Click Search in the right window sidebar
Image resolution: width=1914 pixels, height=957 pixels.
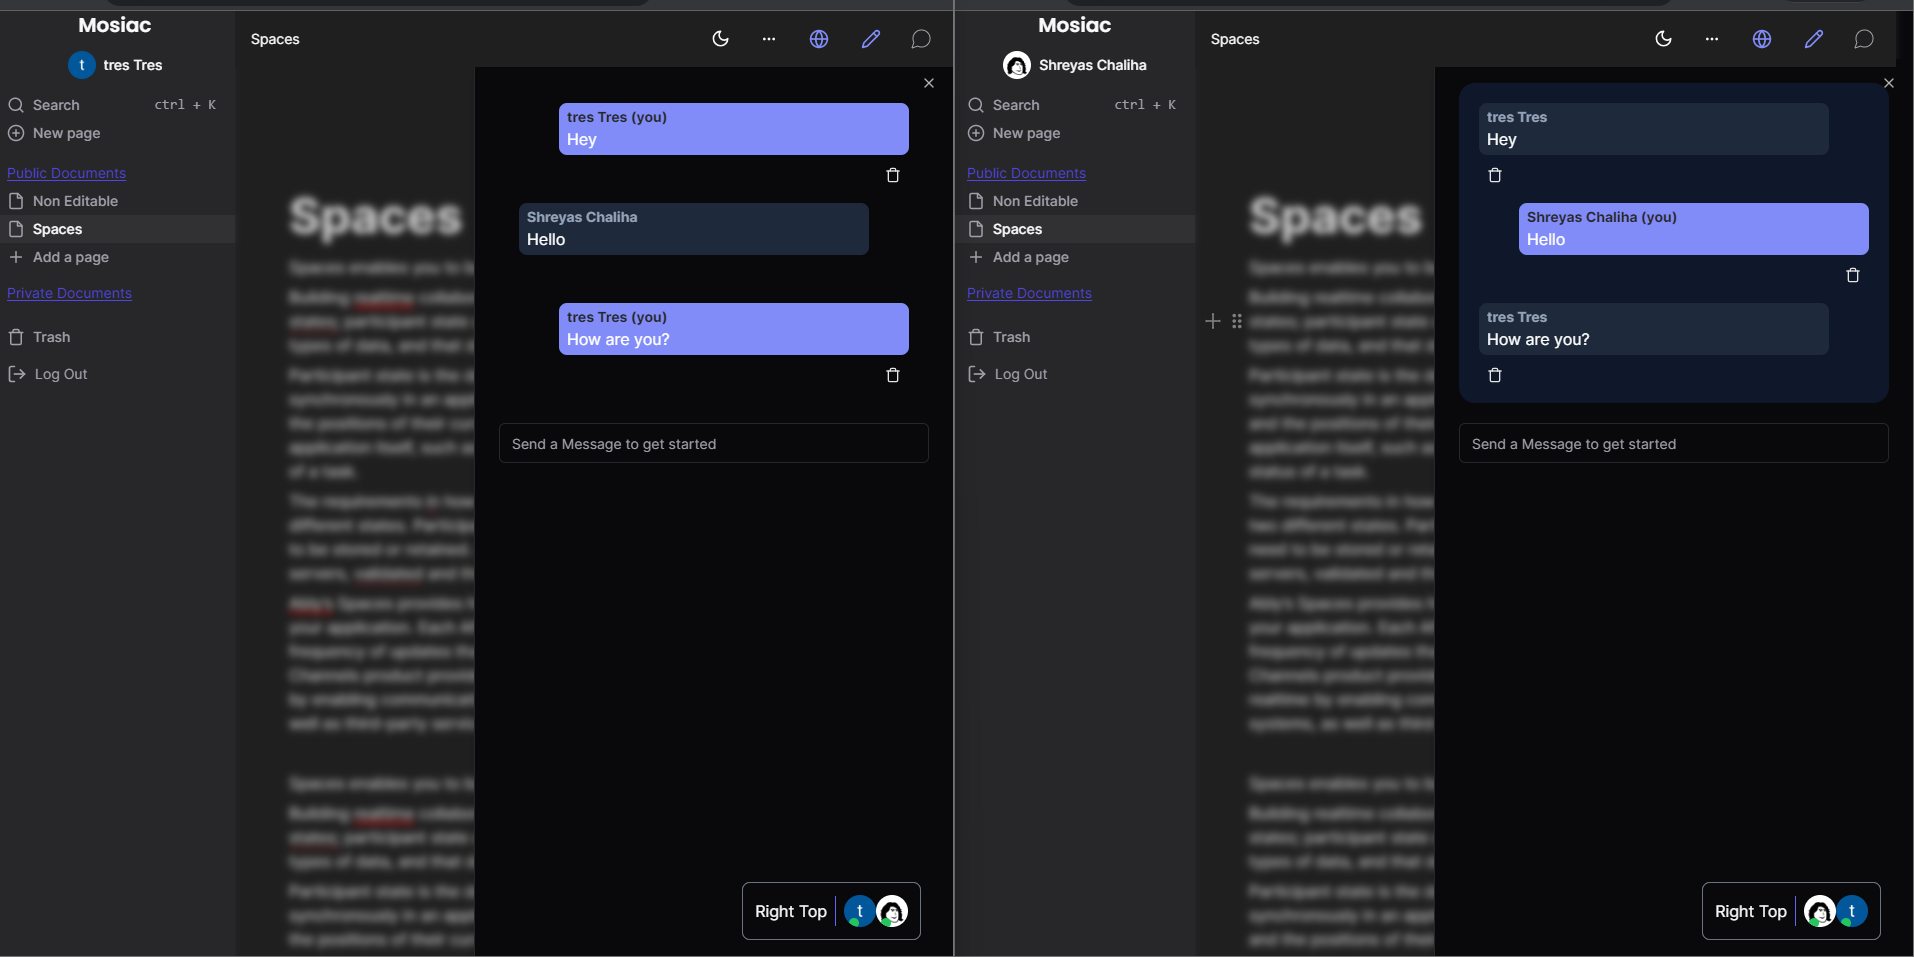1016,105
